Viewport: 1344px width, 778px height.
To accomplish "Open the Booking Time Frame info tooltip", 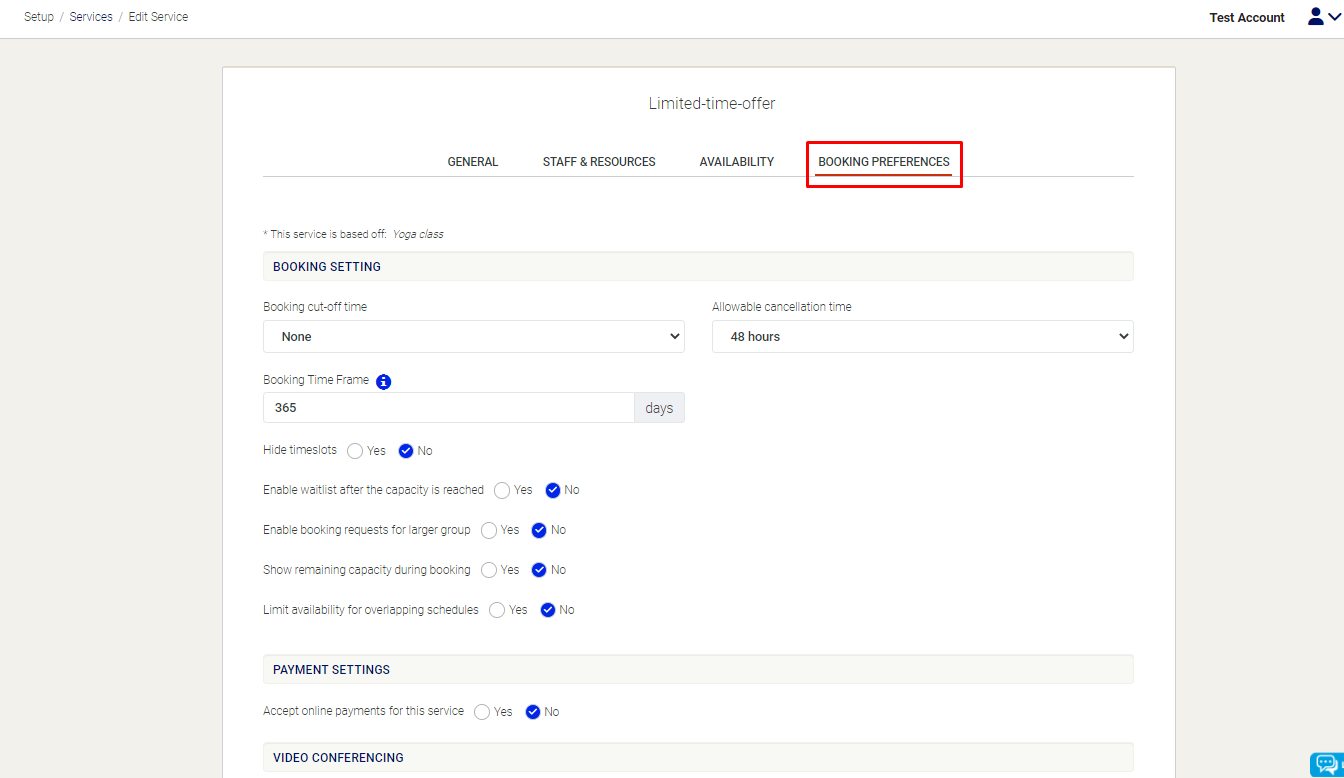I will (384, 381).
